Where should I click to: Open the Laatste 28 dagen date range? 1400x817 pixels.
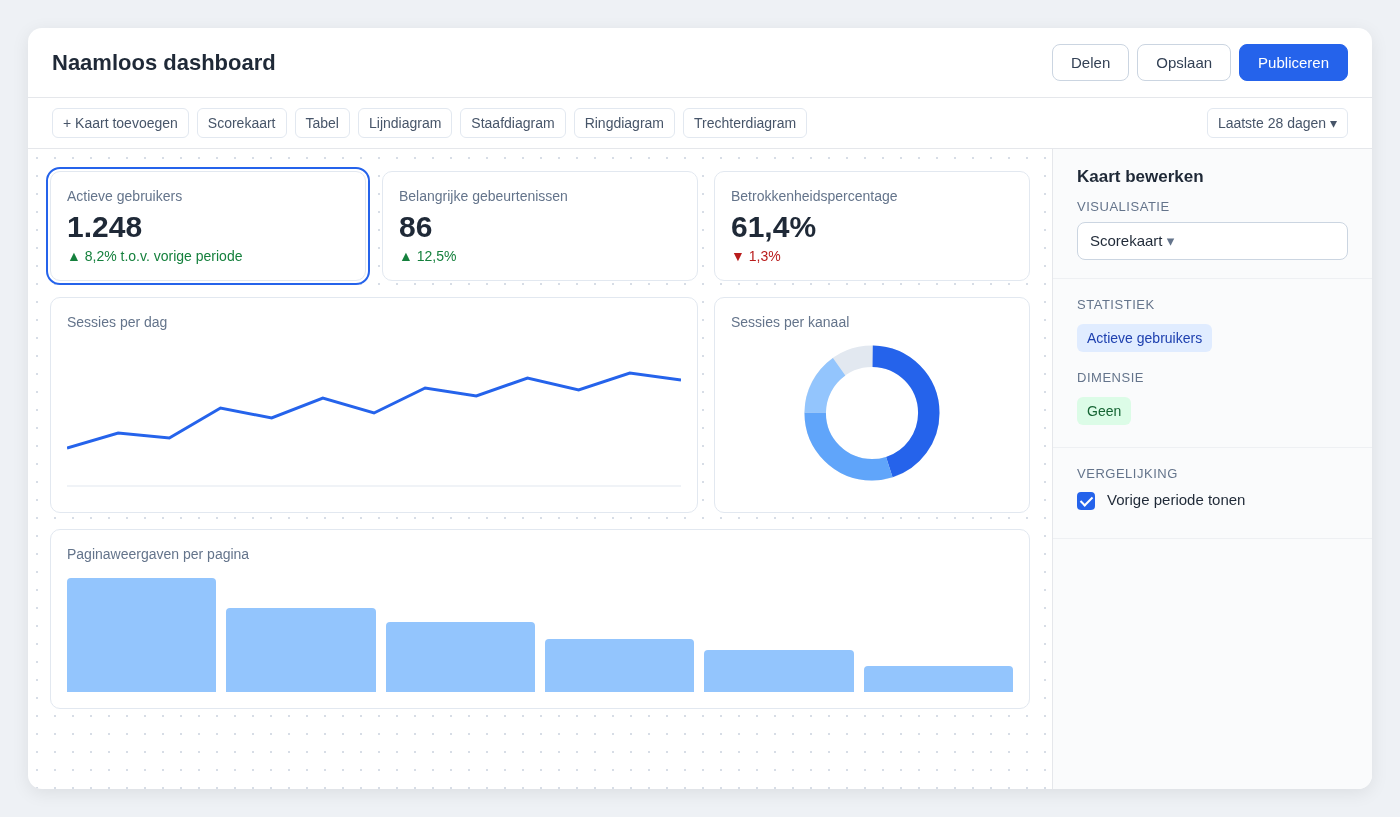point(1277,123)
